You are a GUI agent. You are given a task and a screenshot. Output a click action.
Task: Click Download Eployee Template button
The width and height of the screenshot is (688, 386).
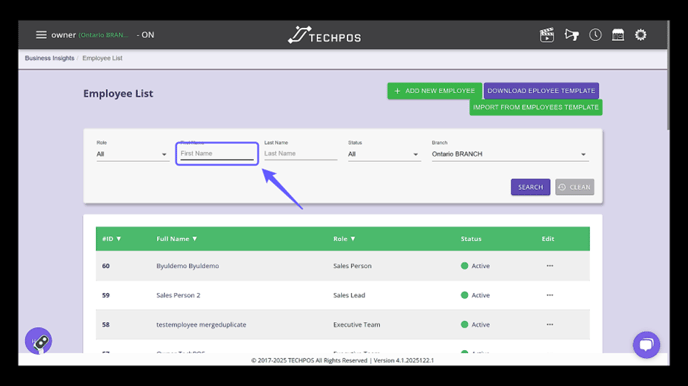pos(541,91)
